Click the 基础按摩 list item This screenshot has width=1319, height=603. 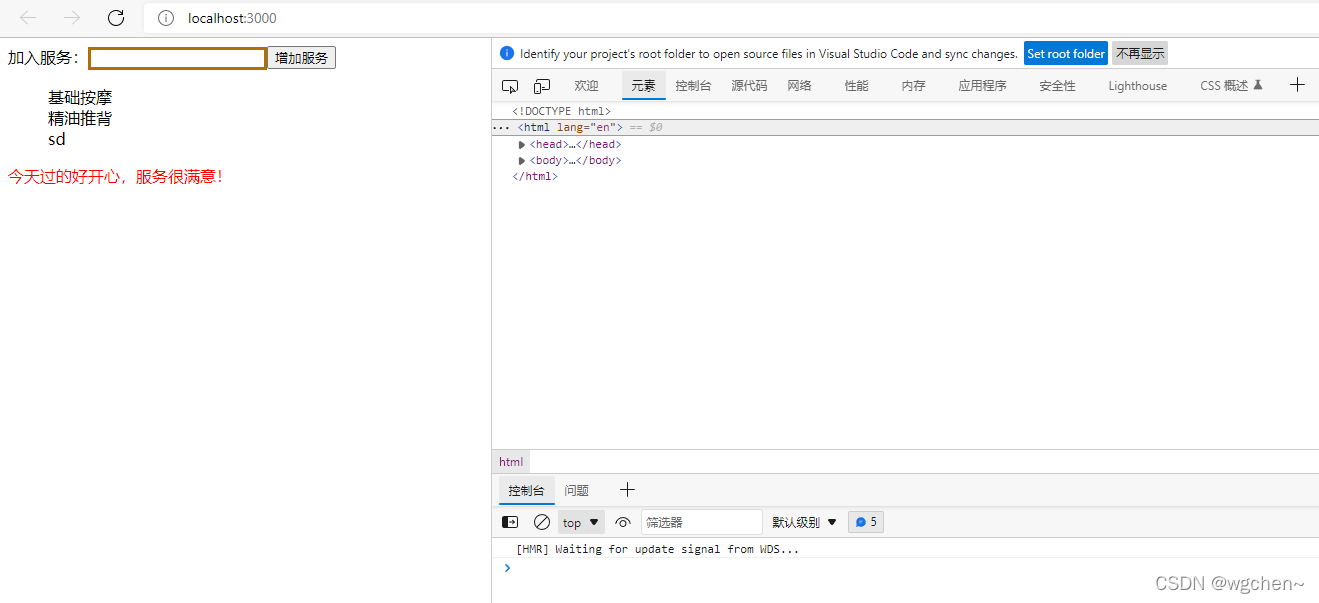[80, 98]
